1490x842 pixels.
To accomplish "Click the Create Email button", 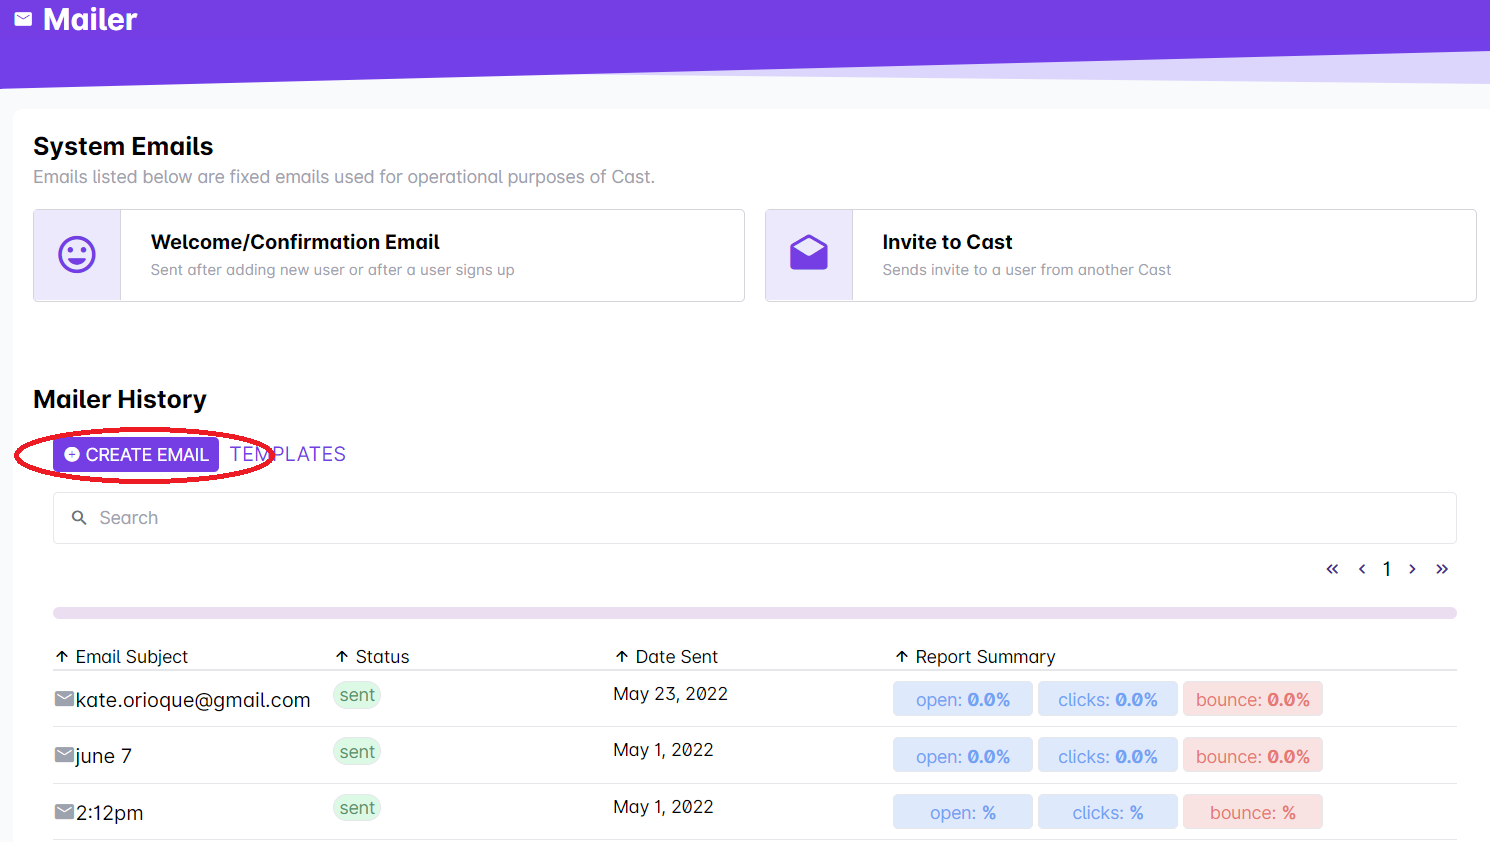I will click(x=136, y=455).
